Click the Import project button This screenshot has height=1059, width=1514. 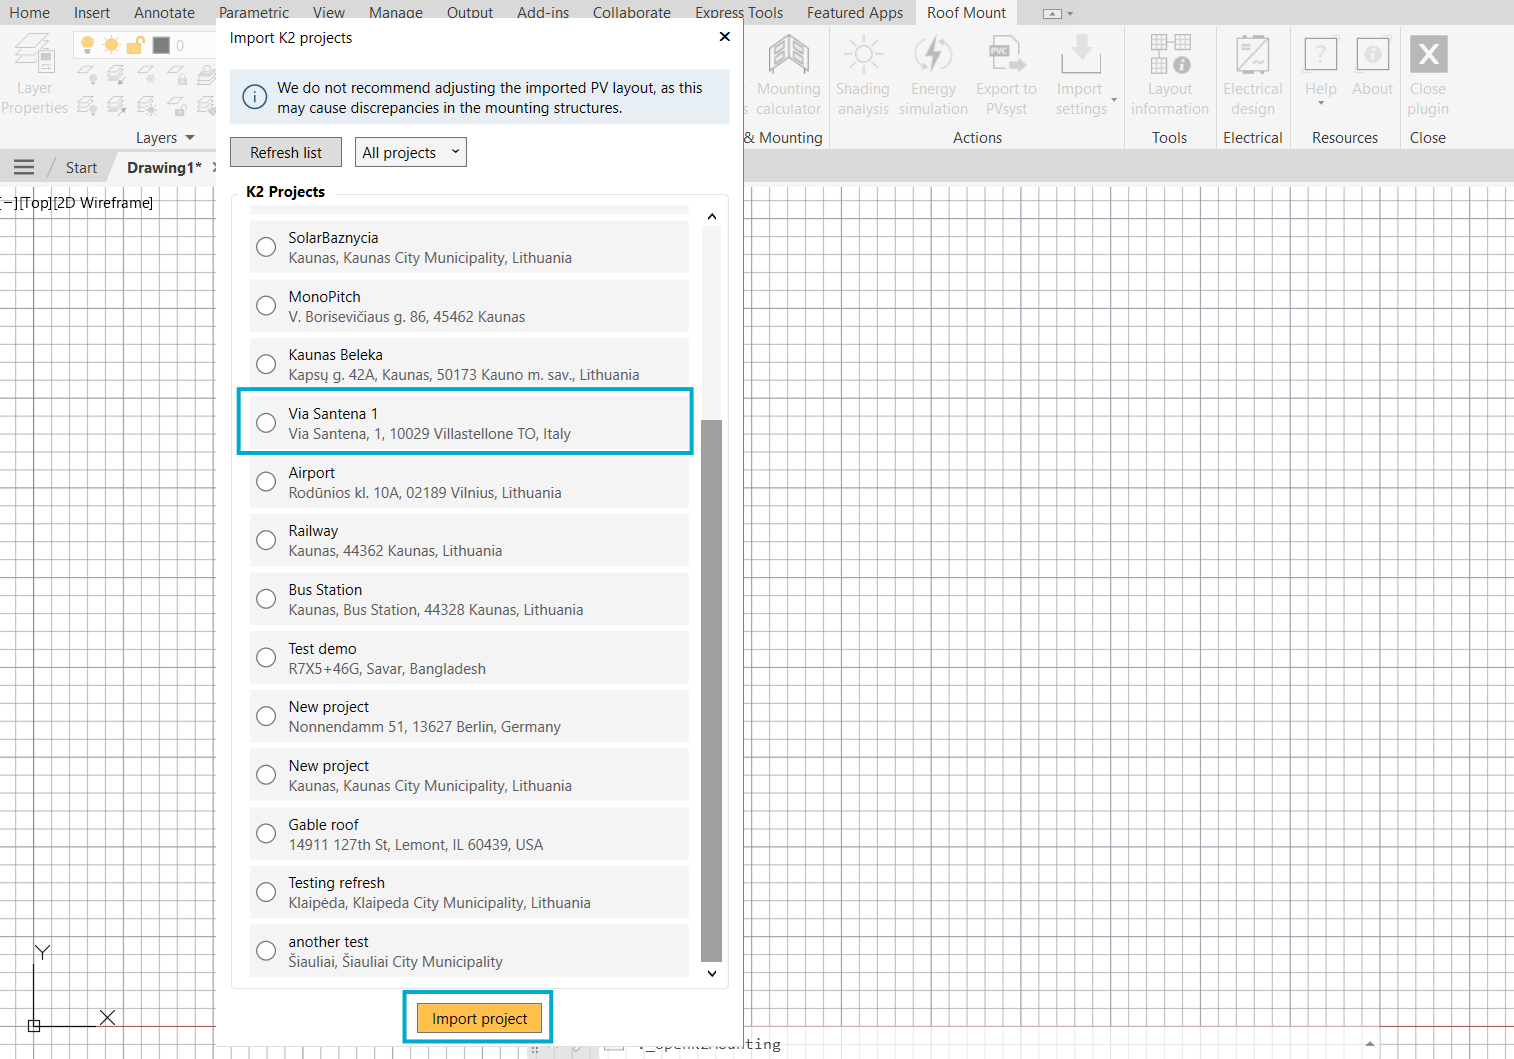[x=478, y=1017]
